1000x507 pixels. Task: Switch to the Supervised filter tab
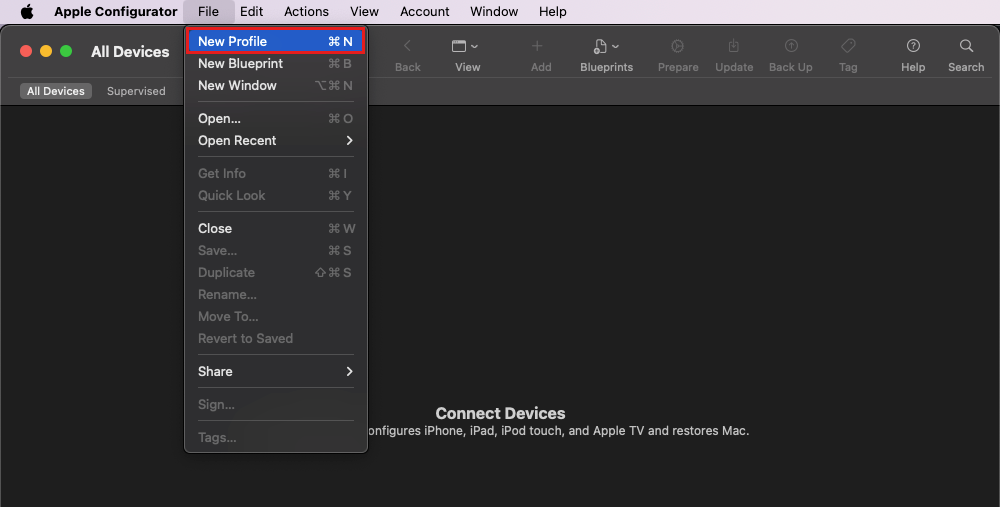point(136,91)
